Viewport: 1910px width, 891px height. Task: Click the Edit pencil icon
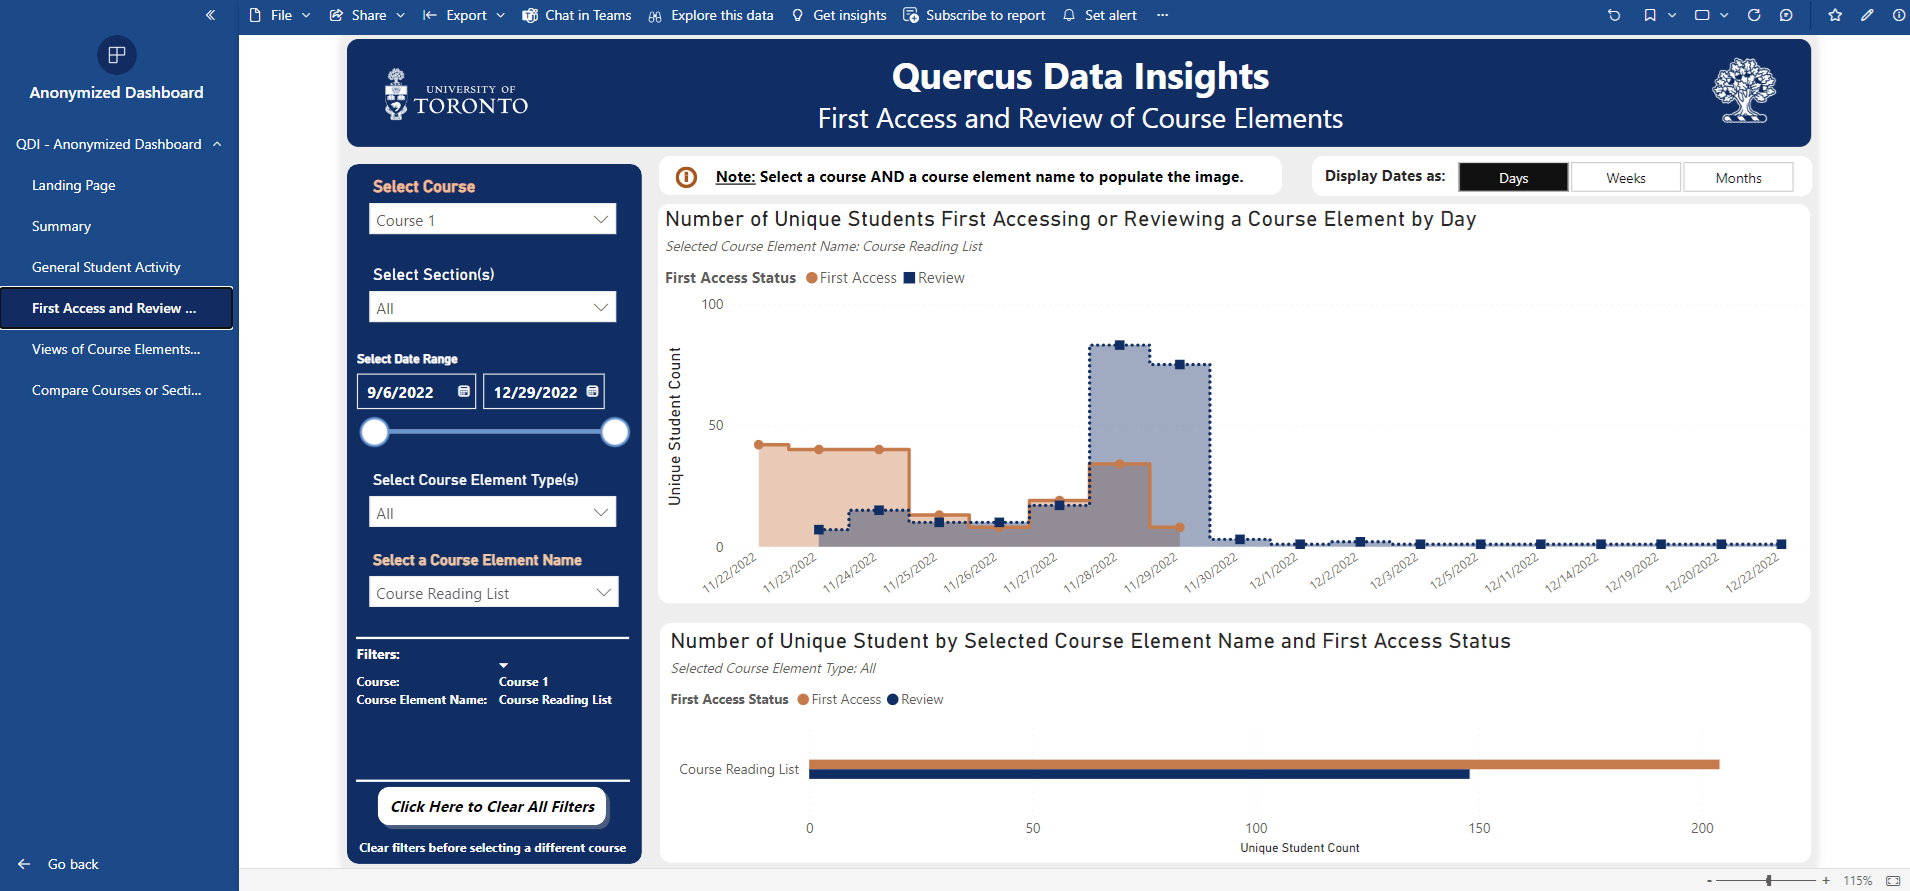pyautogui.click(x=1867, y=15)
